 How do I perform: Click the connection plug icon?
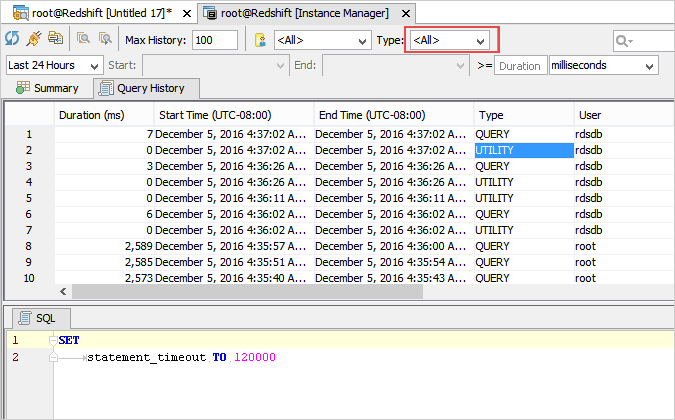click(34, 39)
